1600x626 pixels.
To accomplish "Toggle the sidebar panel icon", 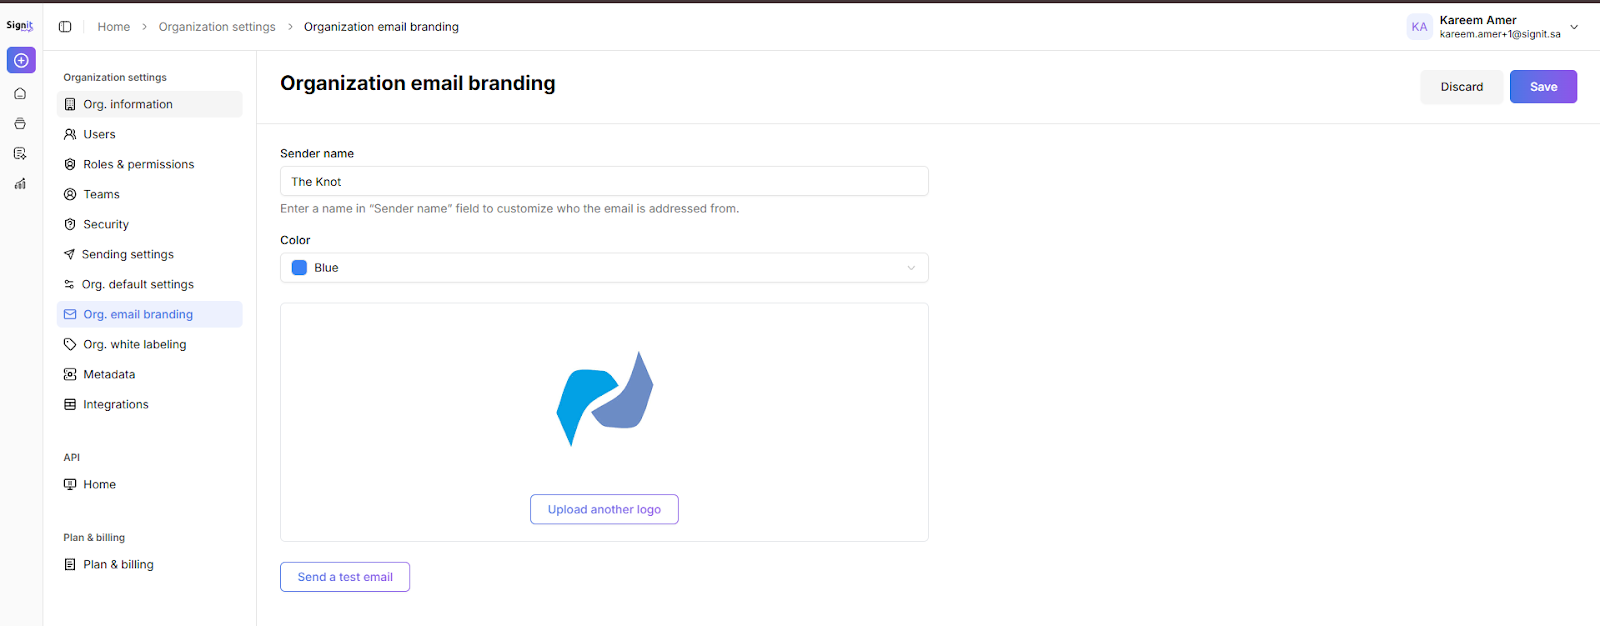I will point(65,27).
